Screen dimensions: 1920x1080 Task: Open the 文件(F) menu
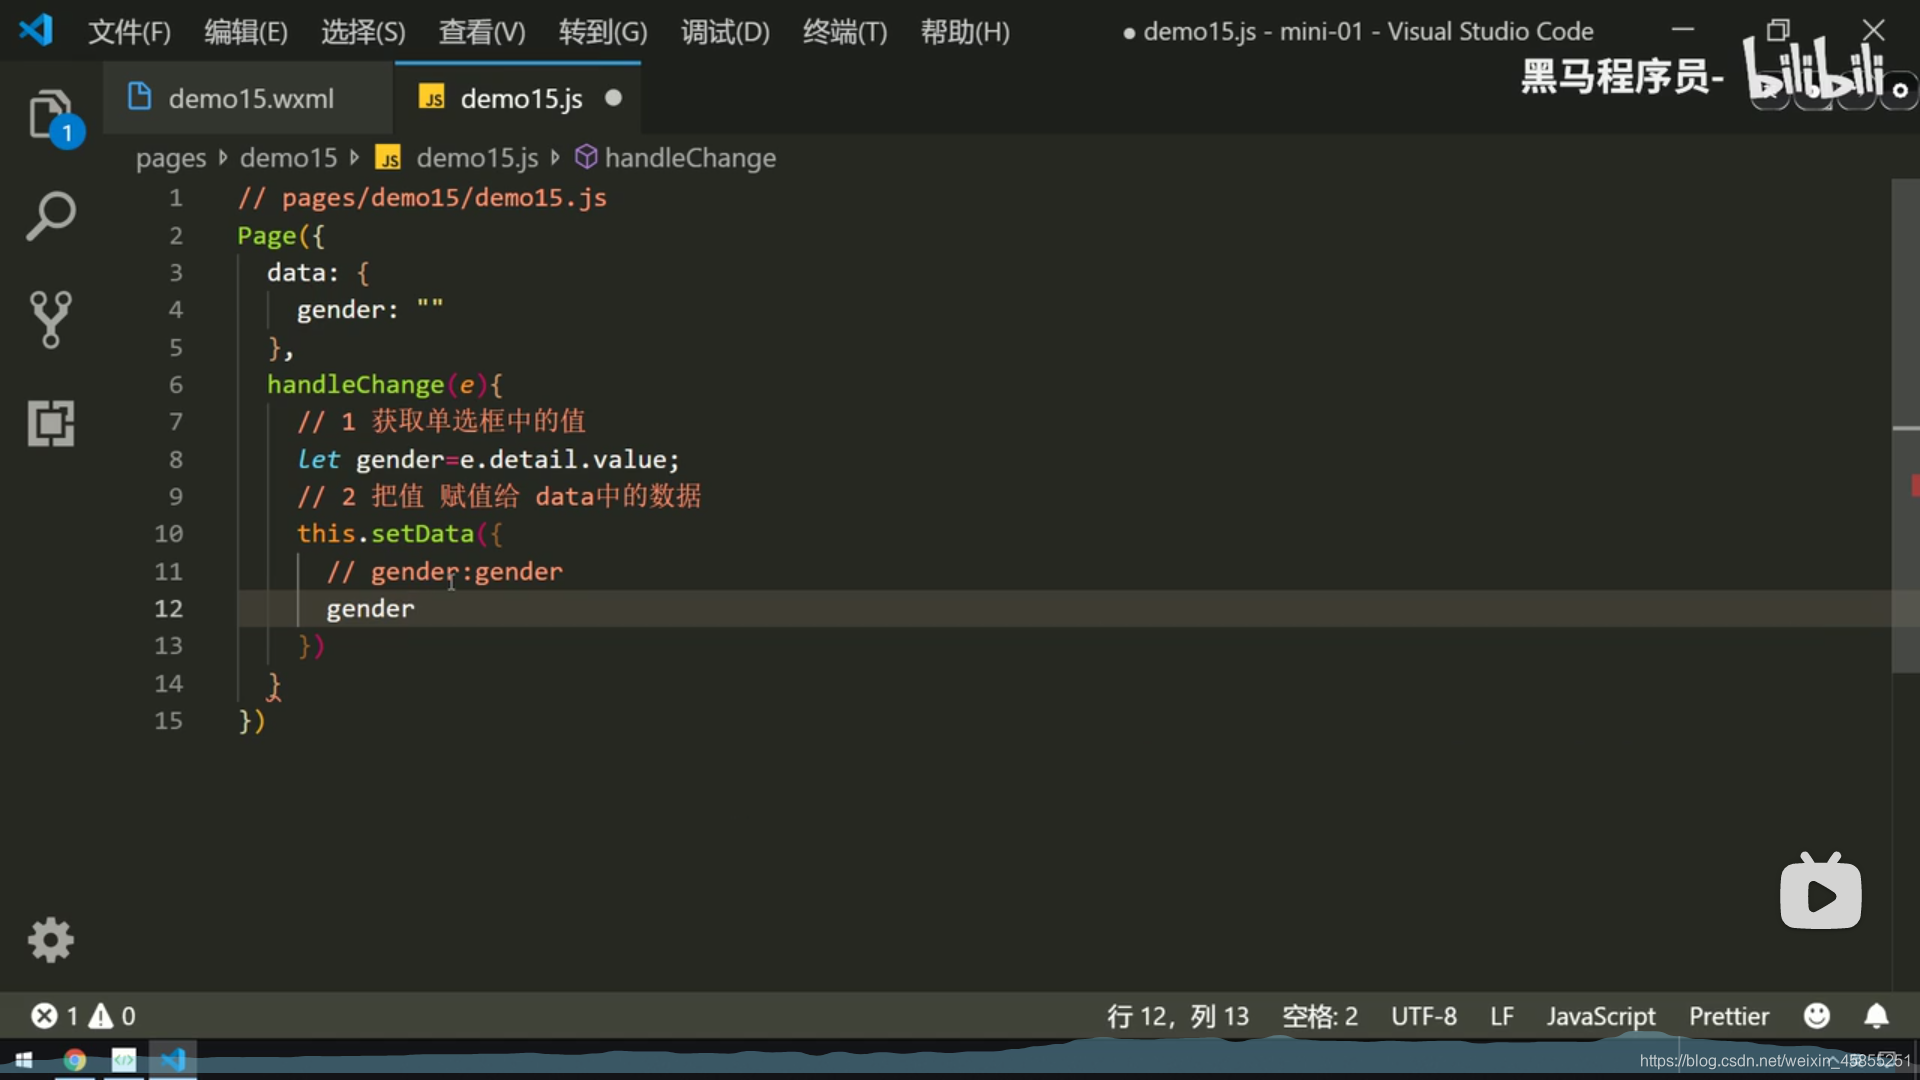click(130, 32)
